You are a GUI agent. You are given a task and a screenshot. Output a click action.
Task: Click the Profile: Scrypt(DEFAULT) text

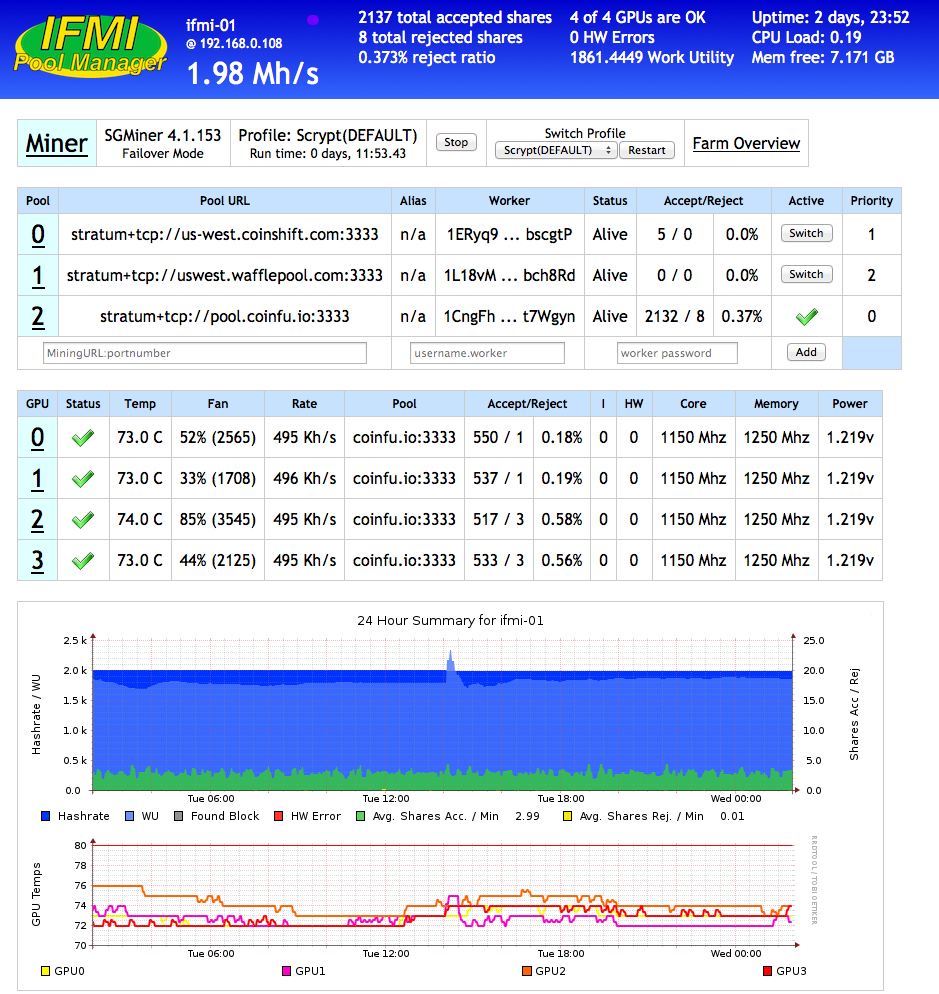pyautogui.click(x=328, y=136)
